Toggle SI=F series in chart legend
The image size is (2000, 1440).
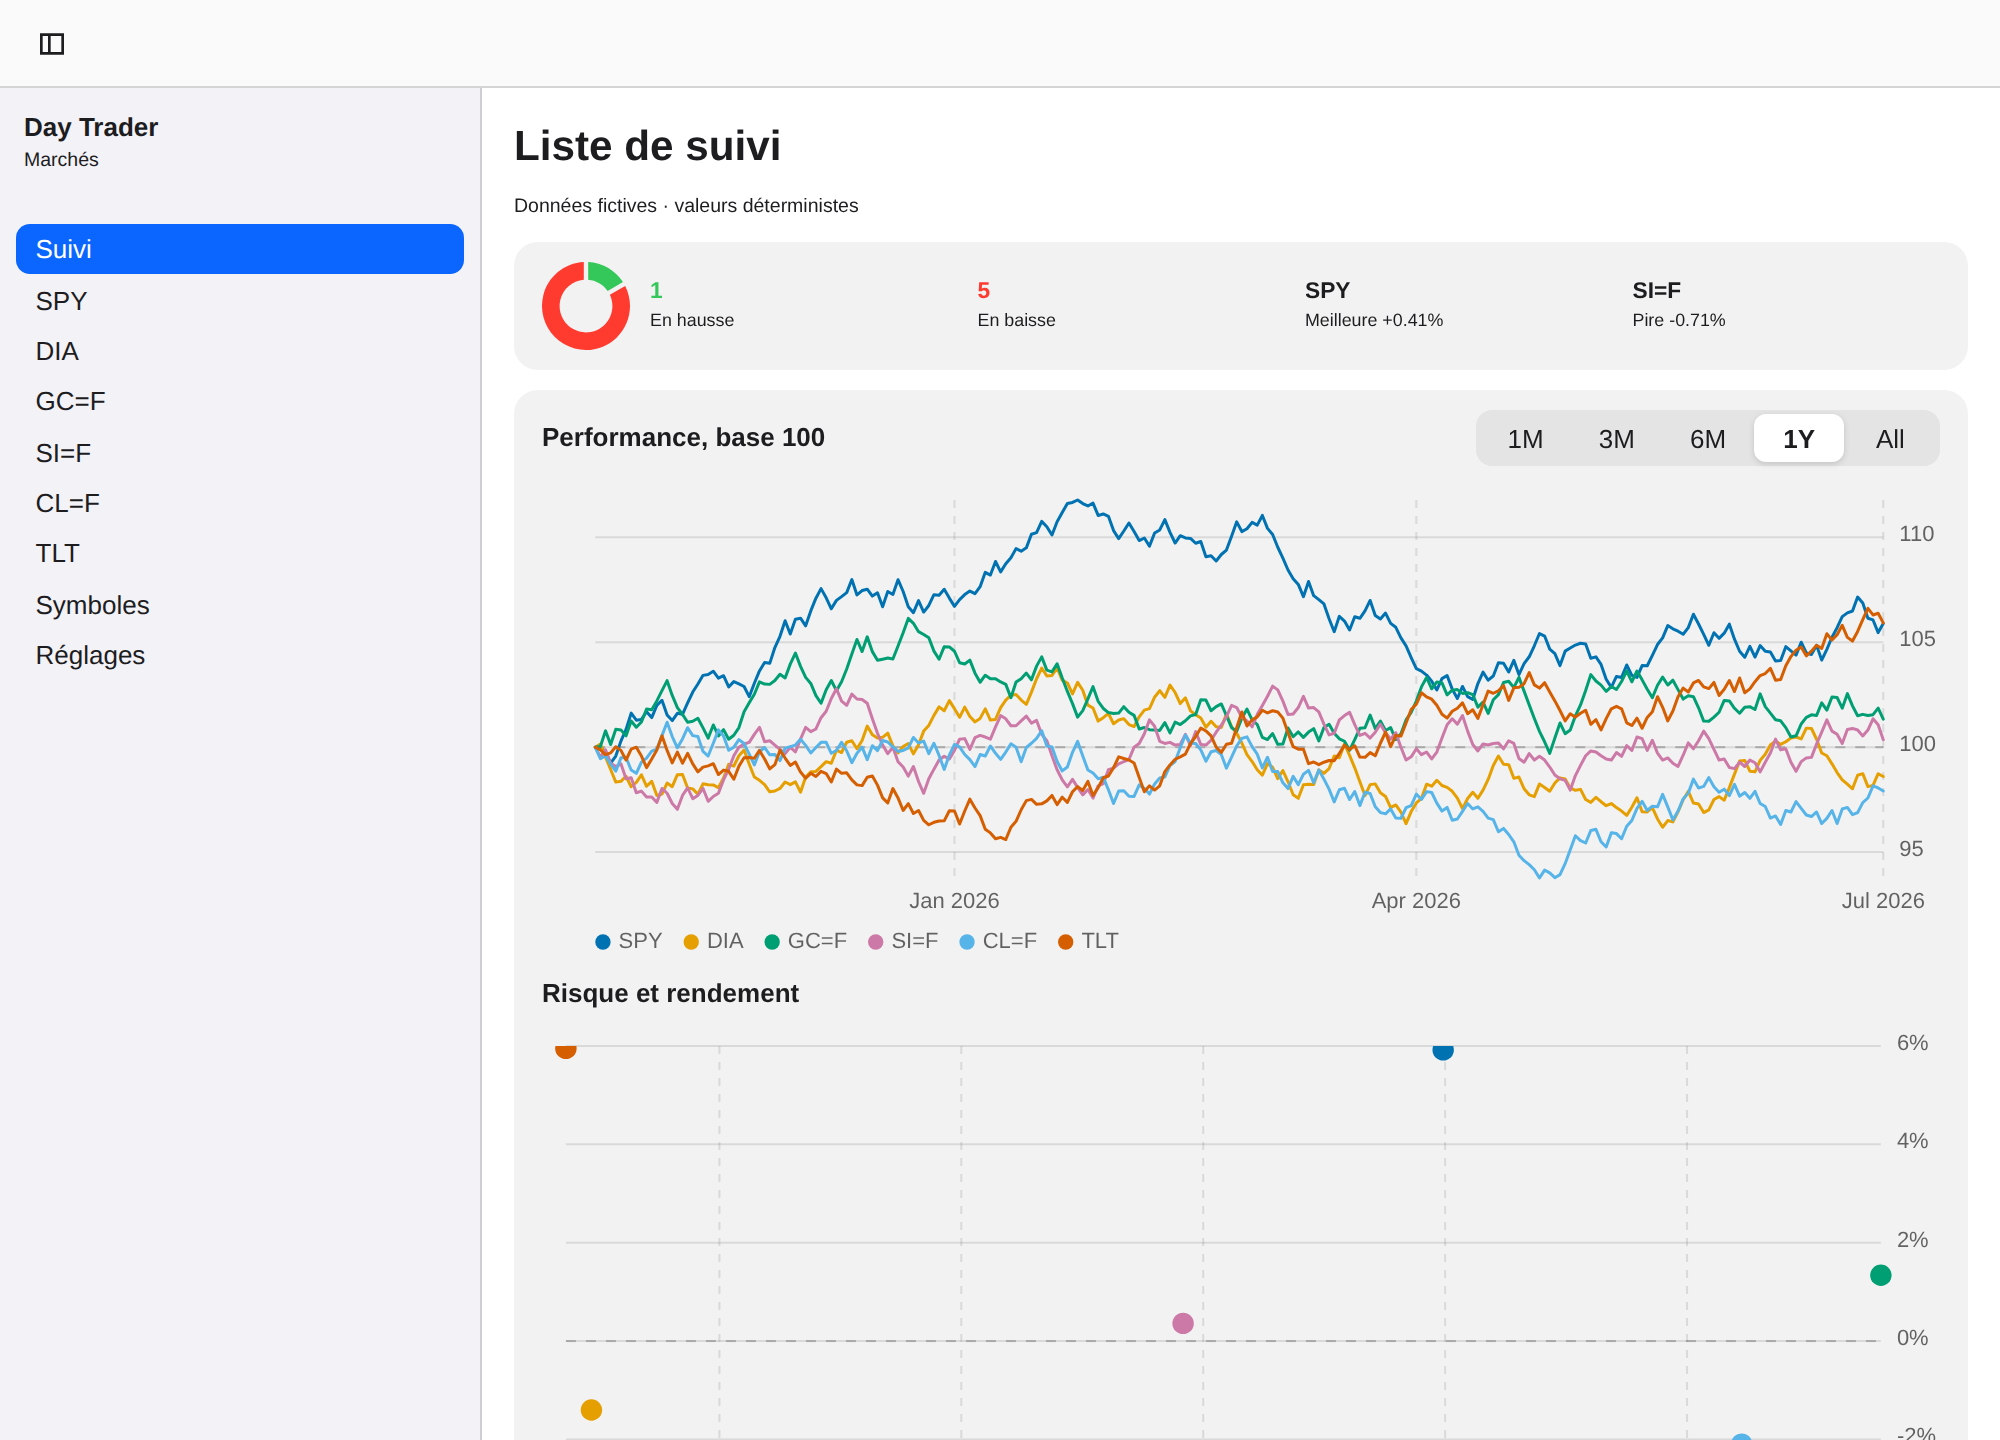903,941
